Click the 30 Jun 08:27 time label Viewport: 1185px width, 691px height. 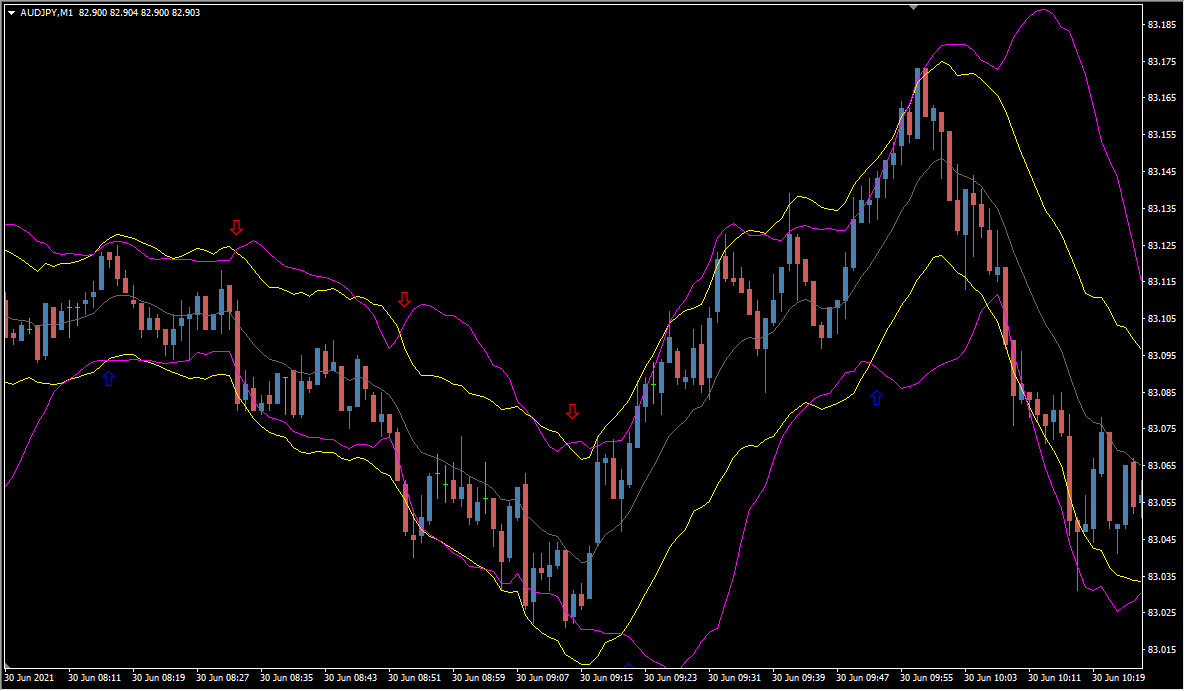[x=222, y=678]
